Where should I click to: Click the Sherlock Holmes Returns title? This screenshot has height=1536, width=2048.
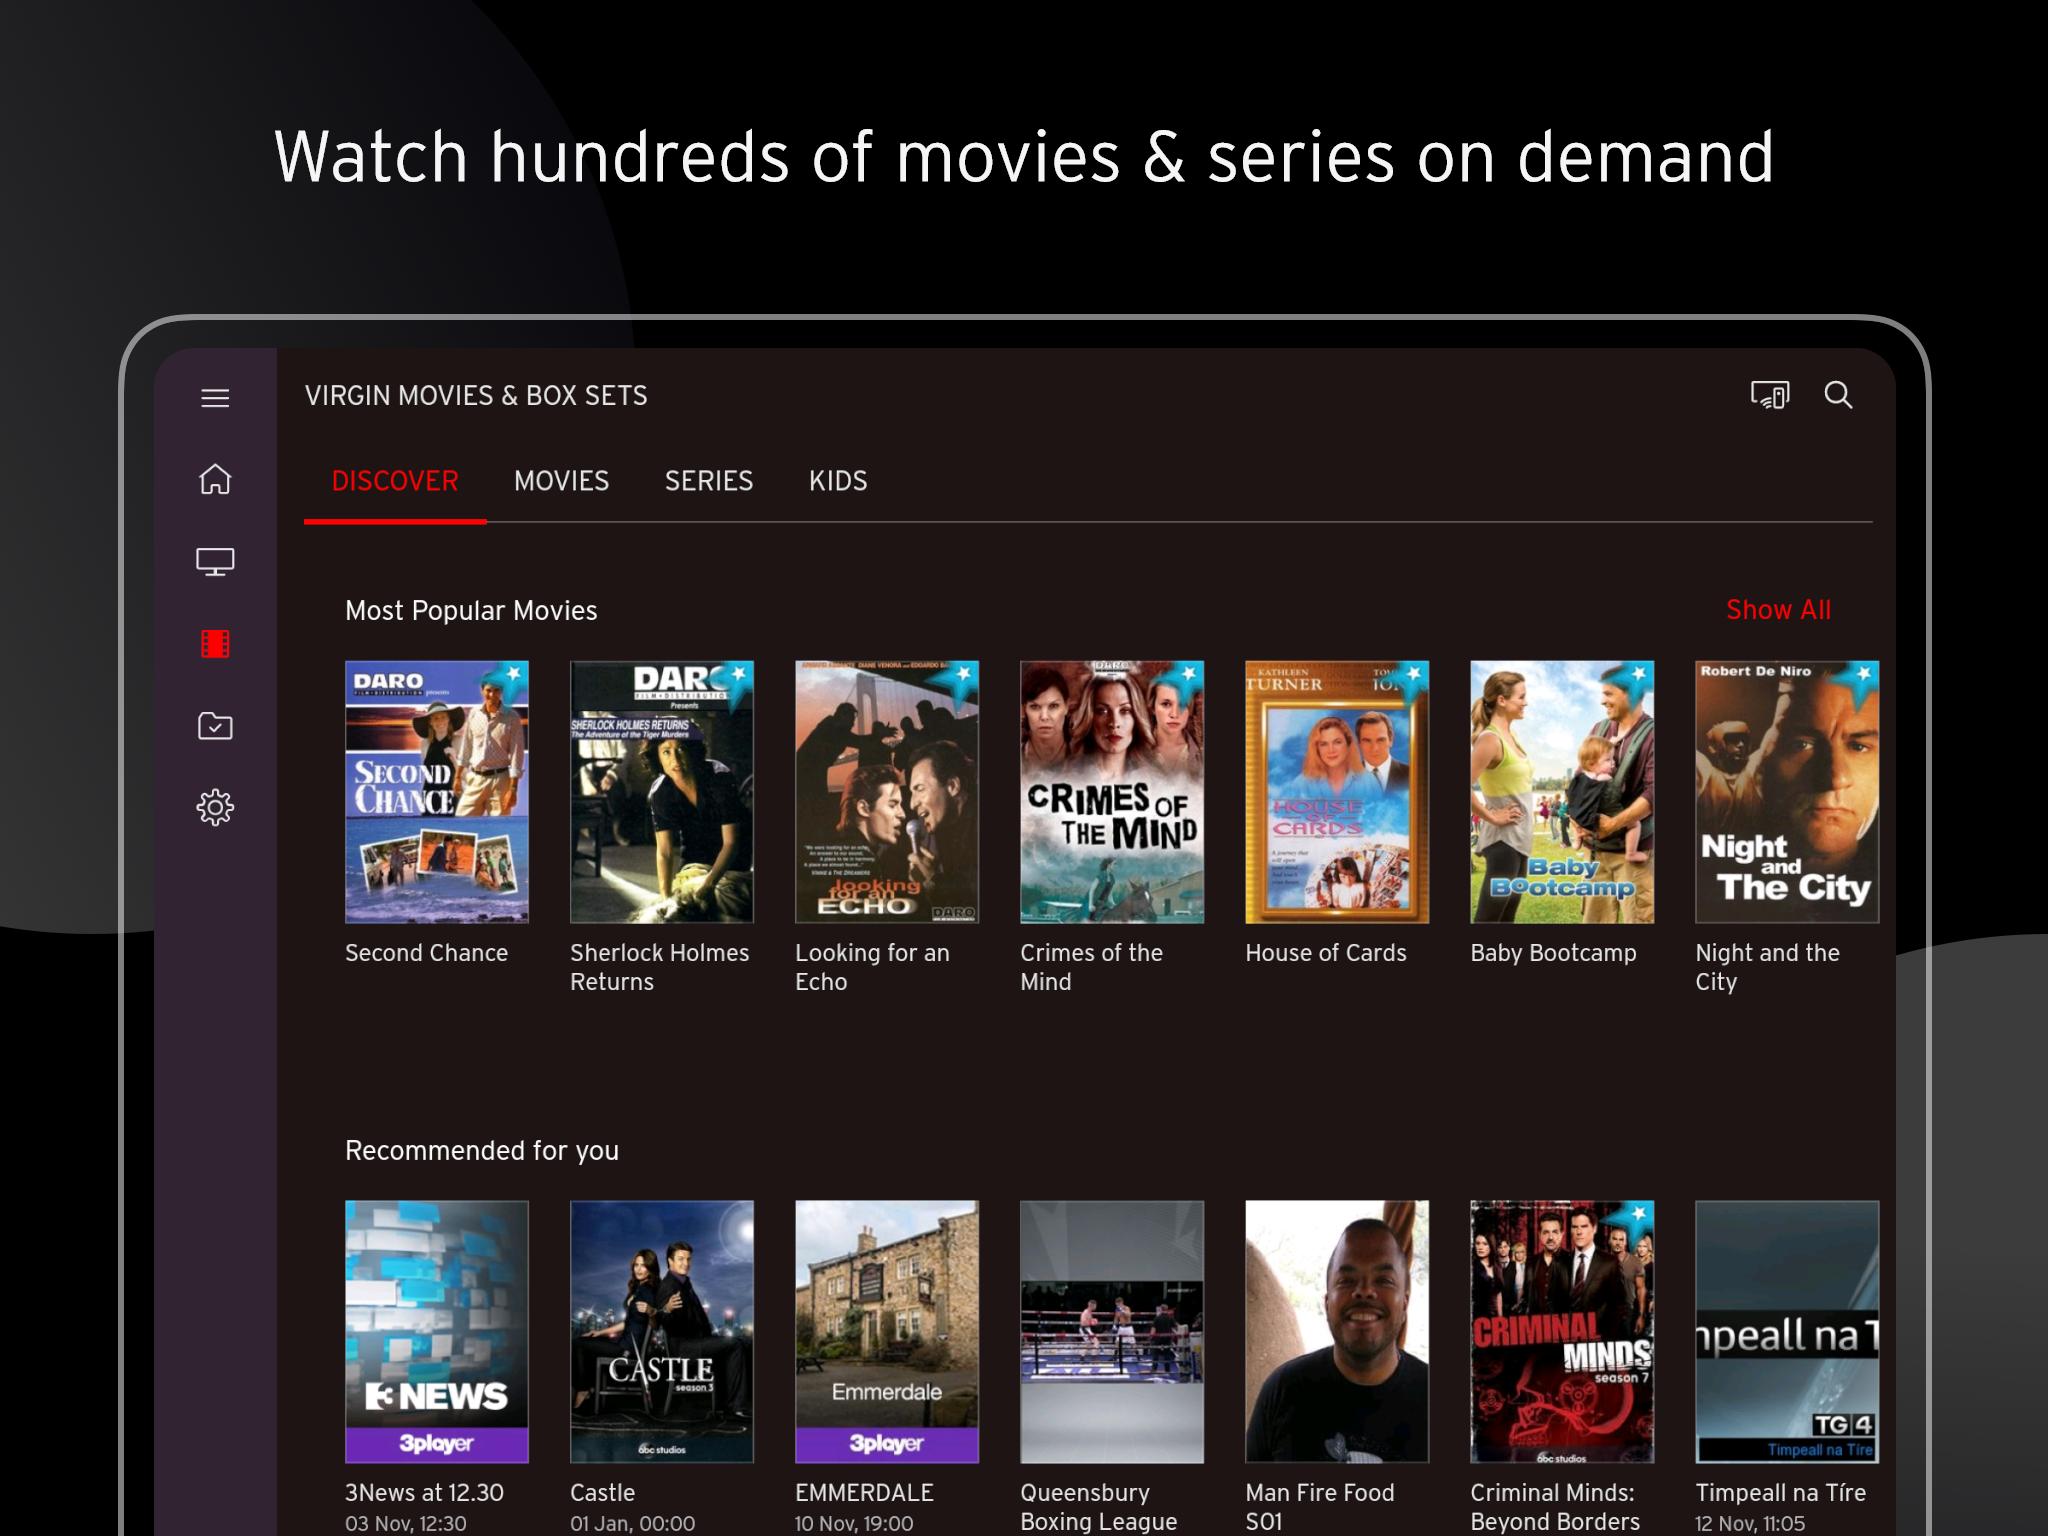point(659,967)
